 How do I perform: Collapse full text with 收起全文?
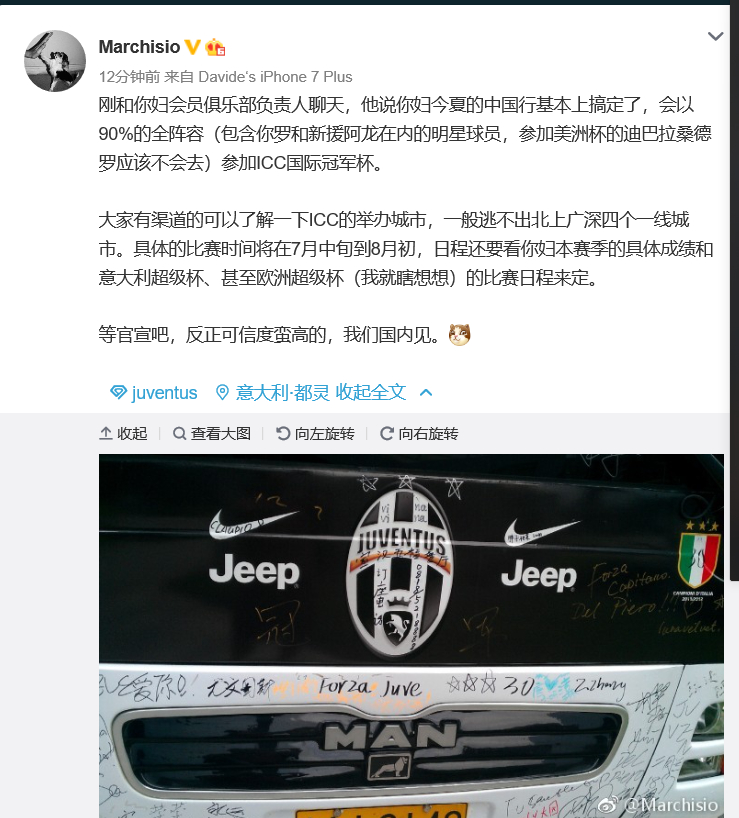[x=370, y=392]
